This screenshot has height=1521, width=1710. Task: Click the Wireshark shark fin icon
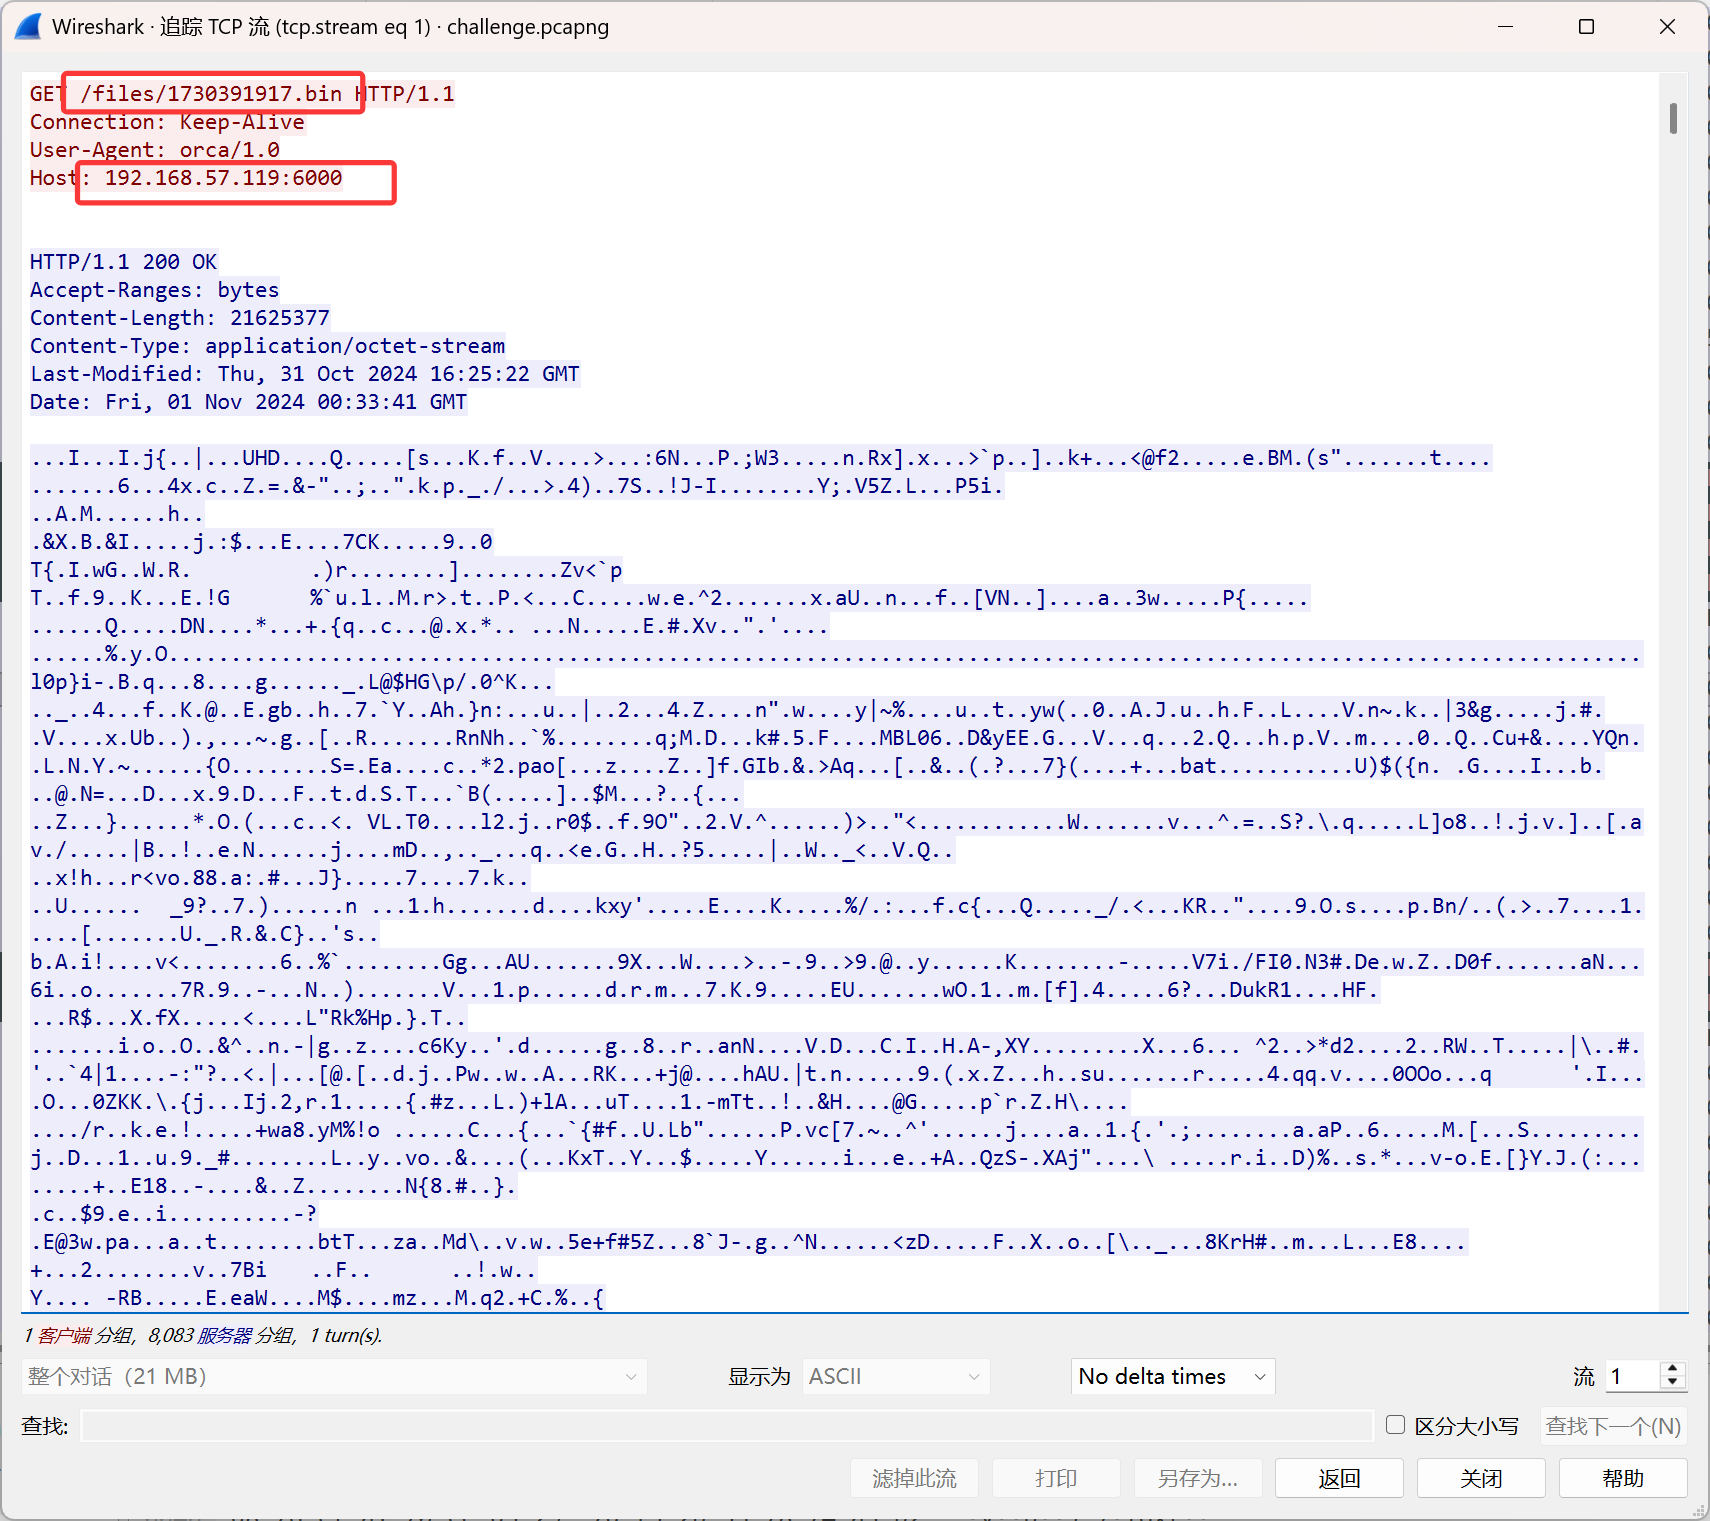28,27
